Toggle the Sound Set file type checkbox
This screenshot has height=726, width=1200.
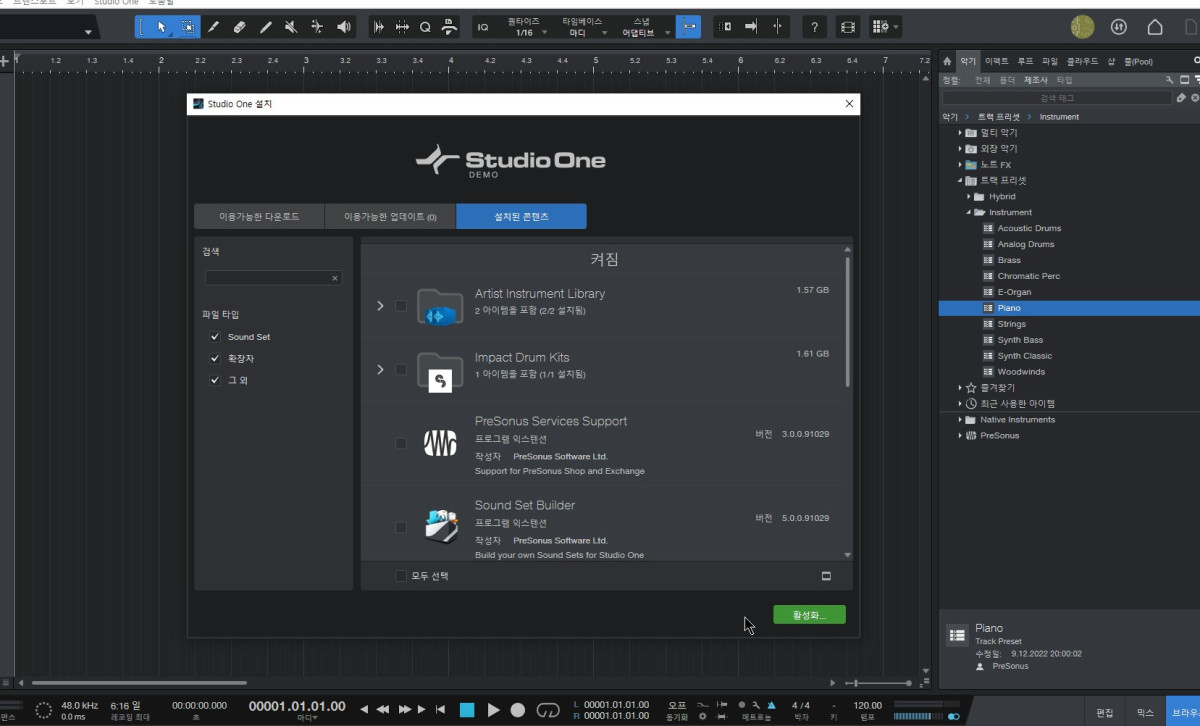(215, 337)
